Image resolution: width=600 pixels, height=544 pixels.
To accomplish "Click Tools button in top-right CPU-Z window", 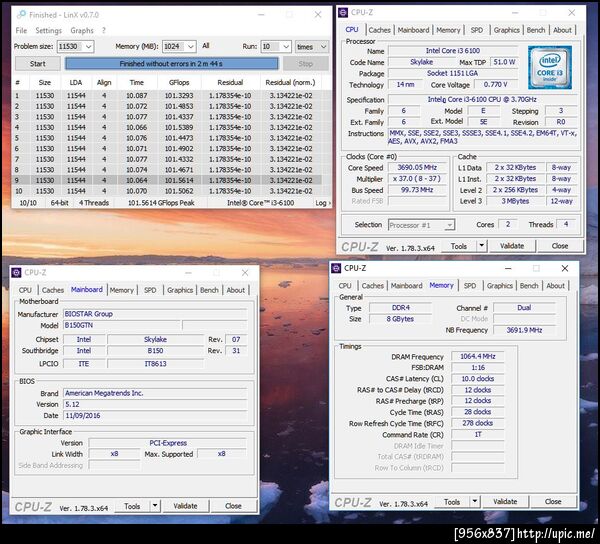I will pyautogui.click(x=459, y=246).
